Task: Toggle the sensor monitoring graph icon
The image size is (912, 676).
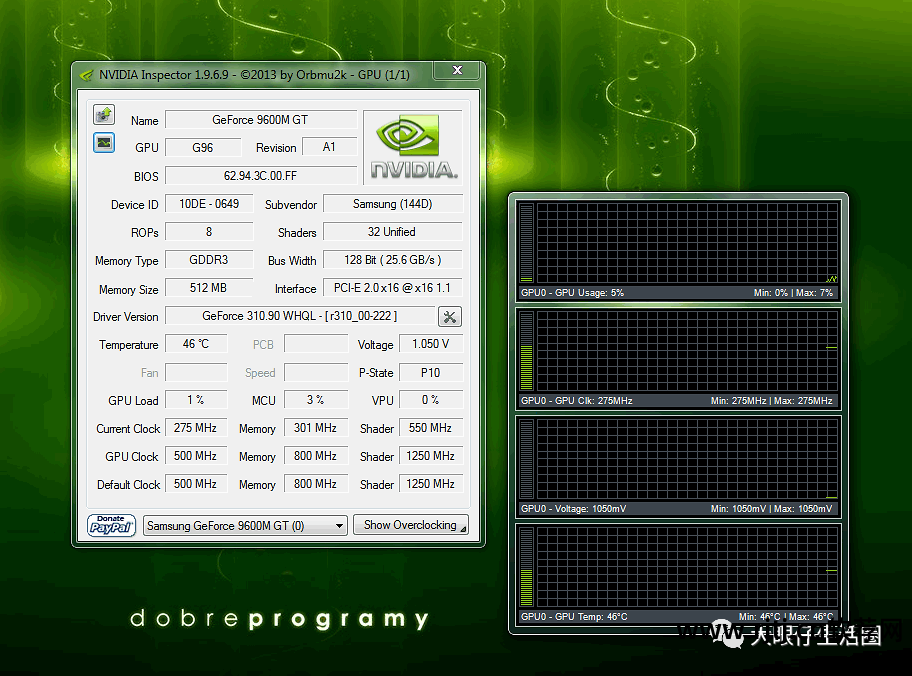Action: pos(104,143)
